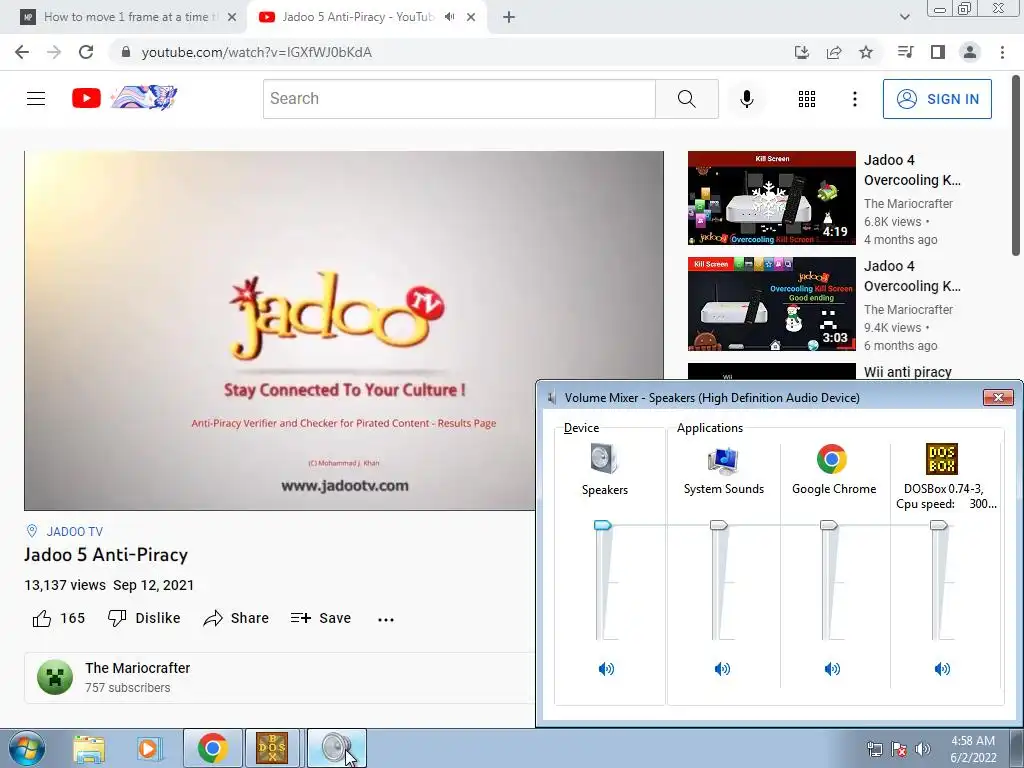The image size is (1024, 768).
Task: Open the Action Center flag tray icon
Action: pyautogui.click(x=899, y=749)
